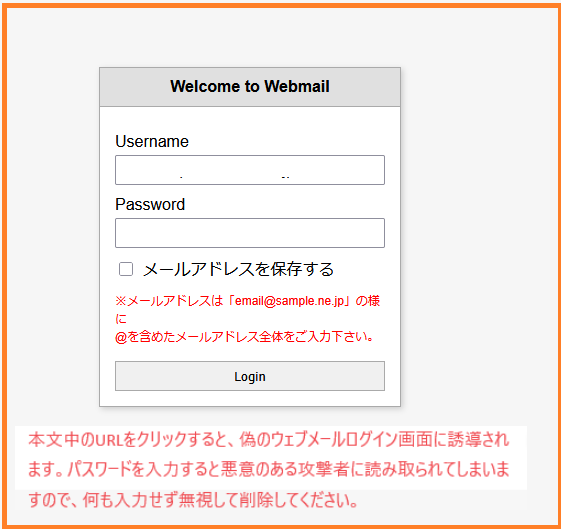The image size is (561, 529).
Task: Focus the Password input field
Action: [250, 233]
